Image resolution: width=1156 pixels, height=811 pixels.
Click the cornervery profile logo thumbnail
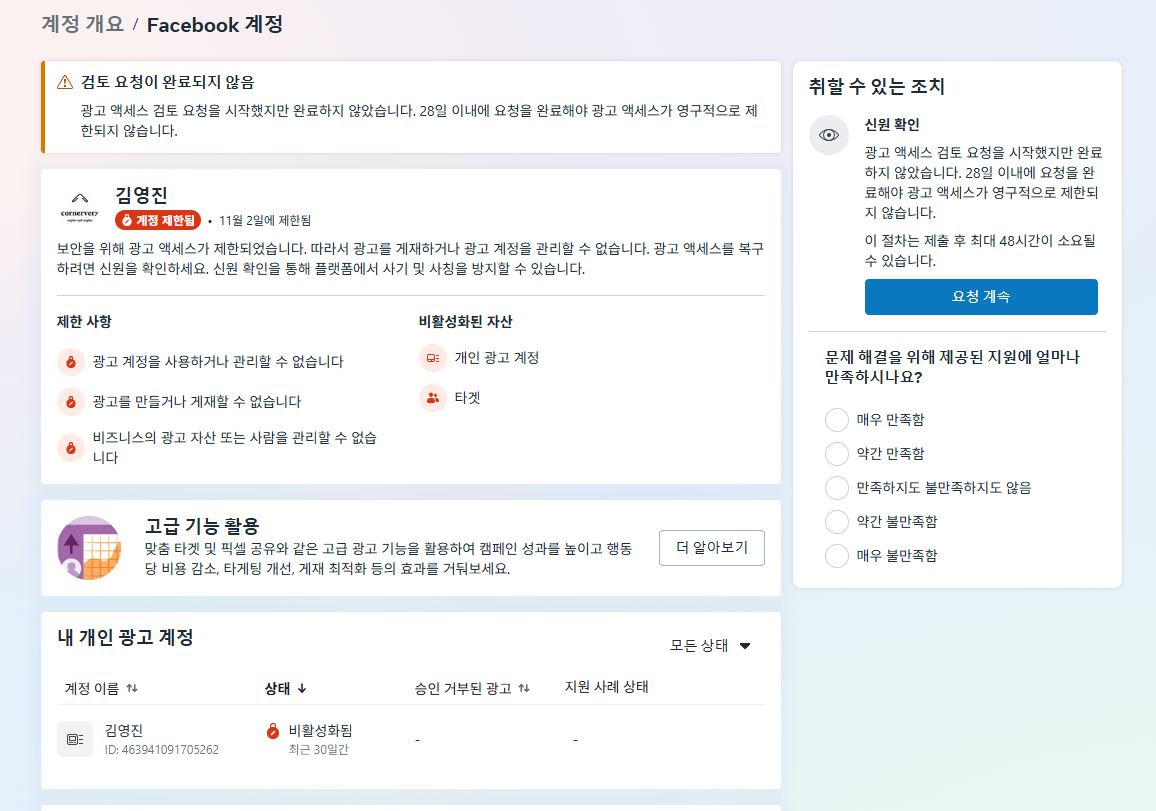click(80, 208)
